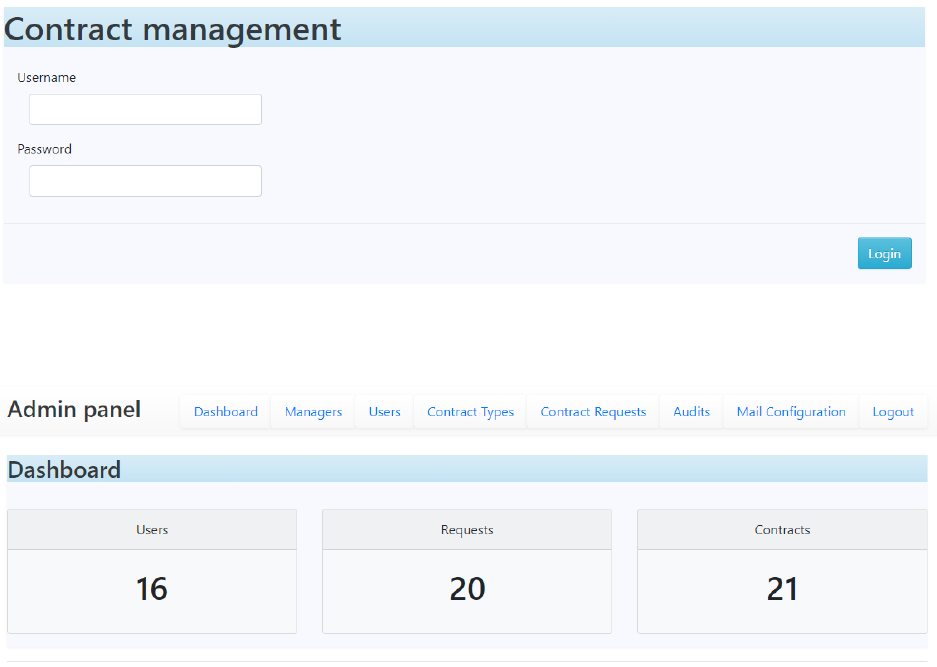This screenshot has height=667, width=937.
Task: Click the Admin panel brand title
Action: click(74, 410)
